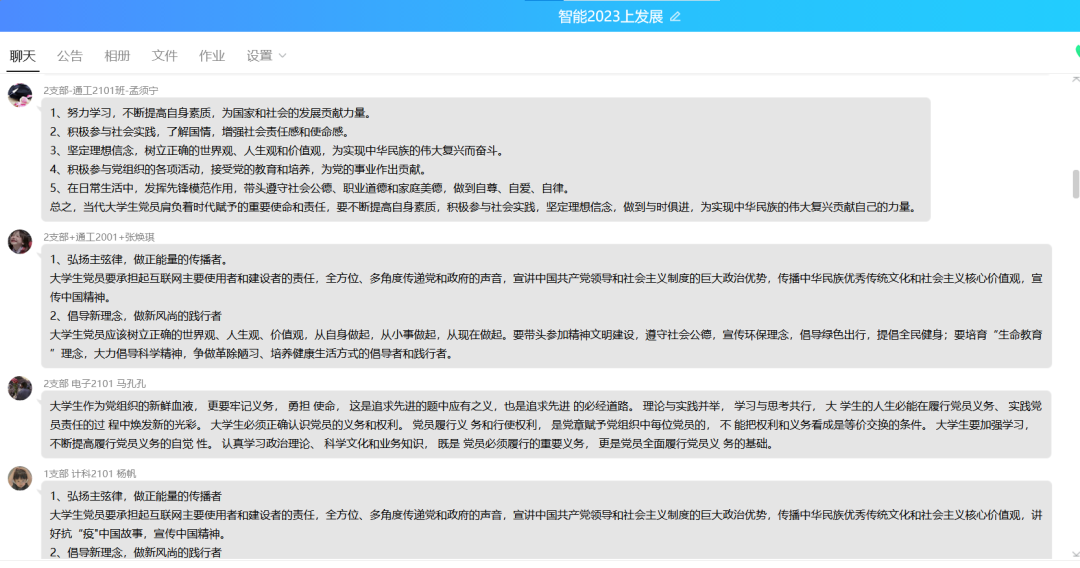Go to the 相册 album tab
The width and height of the screenshot is (1080, 568).
117,56
